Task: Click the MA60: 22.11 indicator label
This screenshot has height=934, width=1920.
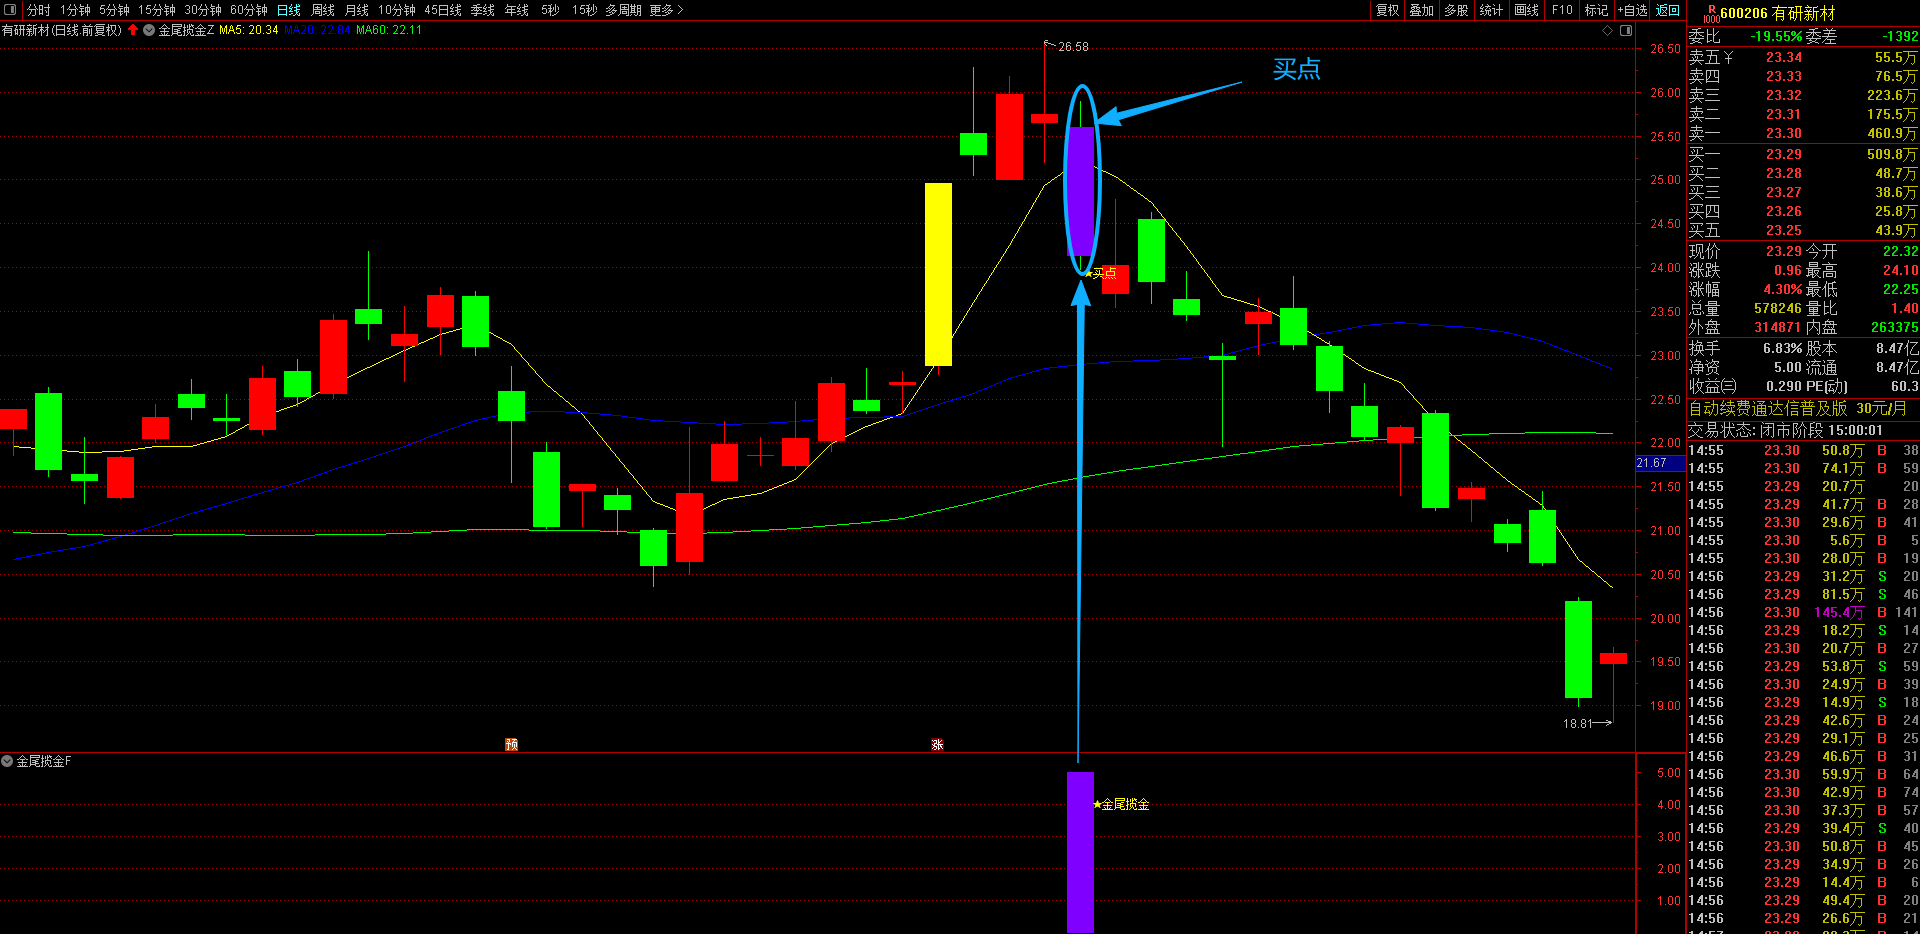Action: coord(389,30)
